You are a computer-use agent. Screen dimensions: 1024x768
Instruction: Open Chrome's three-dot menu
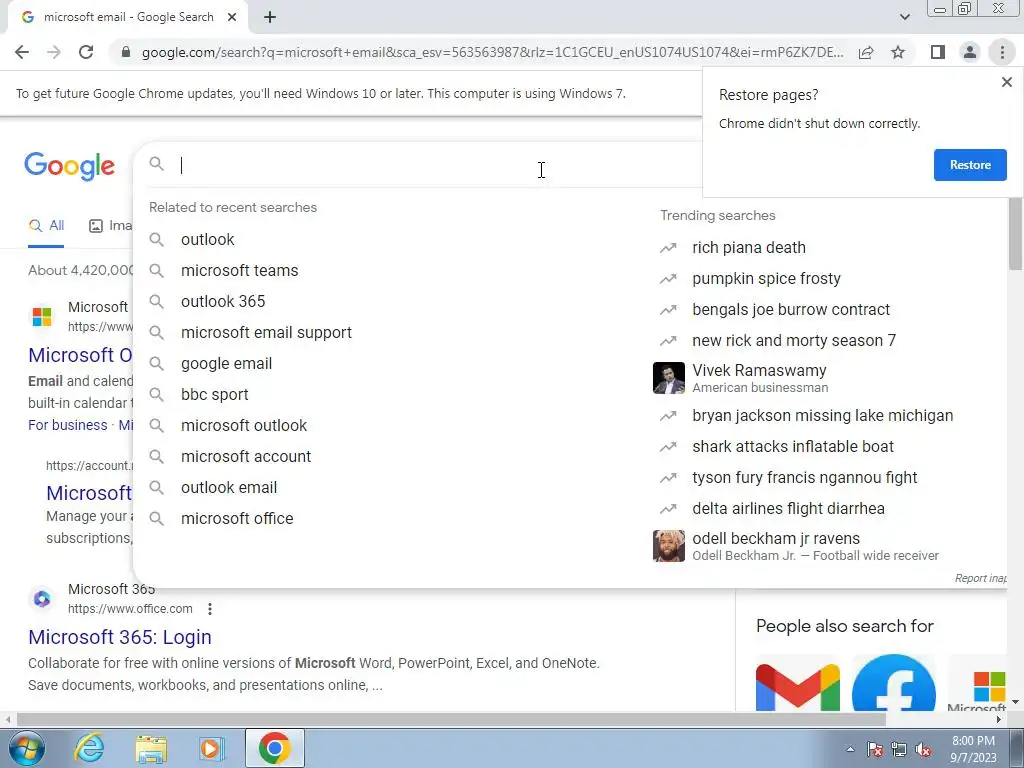1002,52
